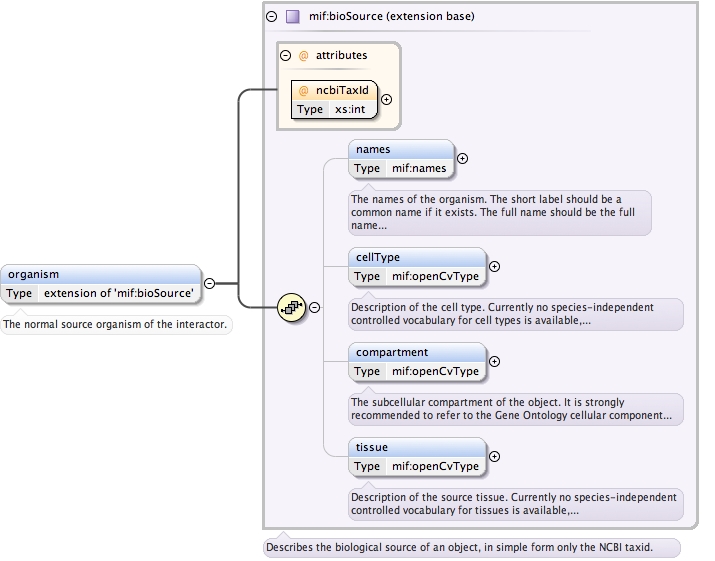This screenshot has width=715, height=561.
Task: Expand the ncbiTaxId attribute
Action: [387, 99]
